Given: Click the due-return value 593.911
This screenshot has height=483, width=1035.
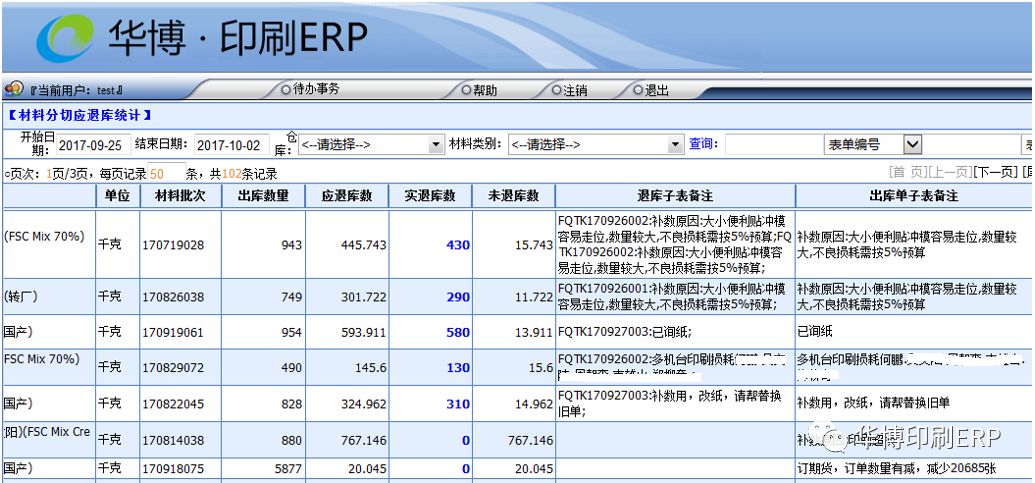Looking at the screenshot, I should click(x=364, y=333).
